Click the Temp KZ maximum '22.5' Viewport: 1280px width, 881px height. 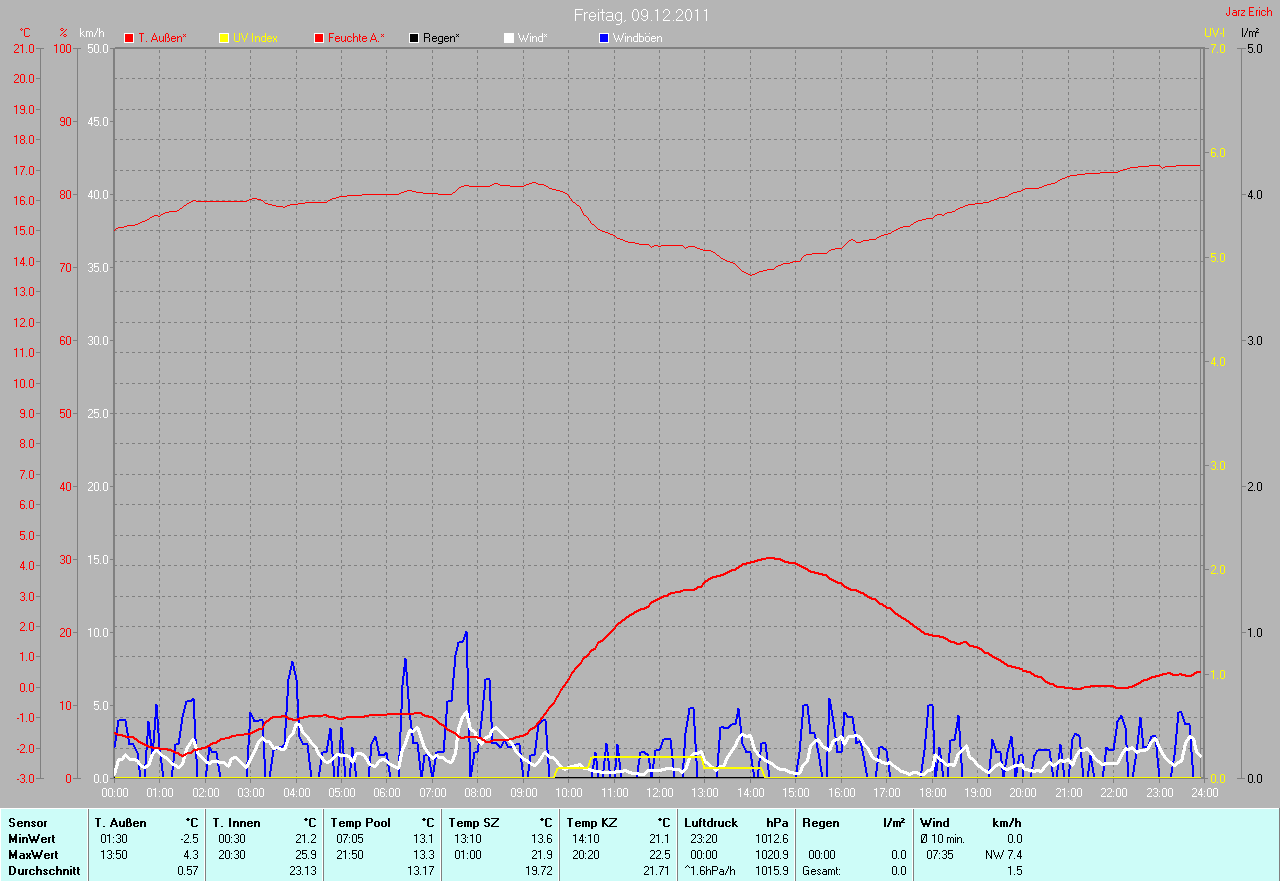point(660,855)
